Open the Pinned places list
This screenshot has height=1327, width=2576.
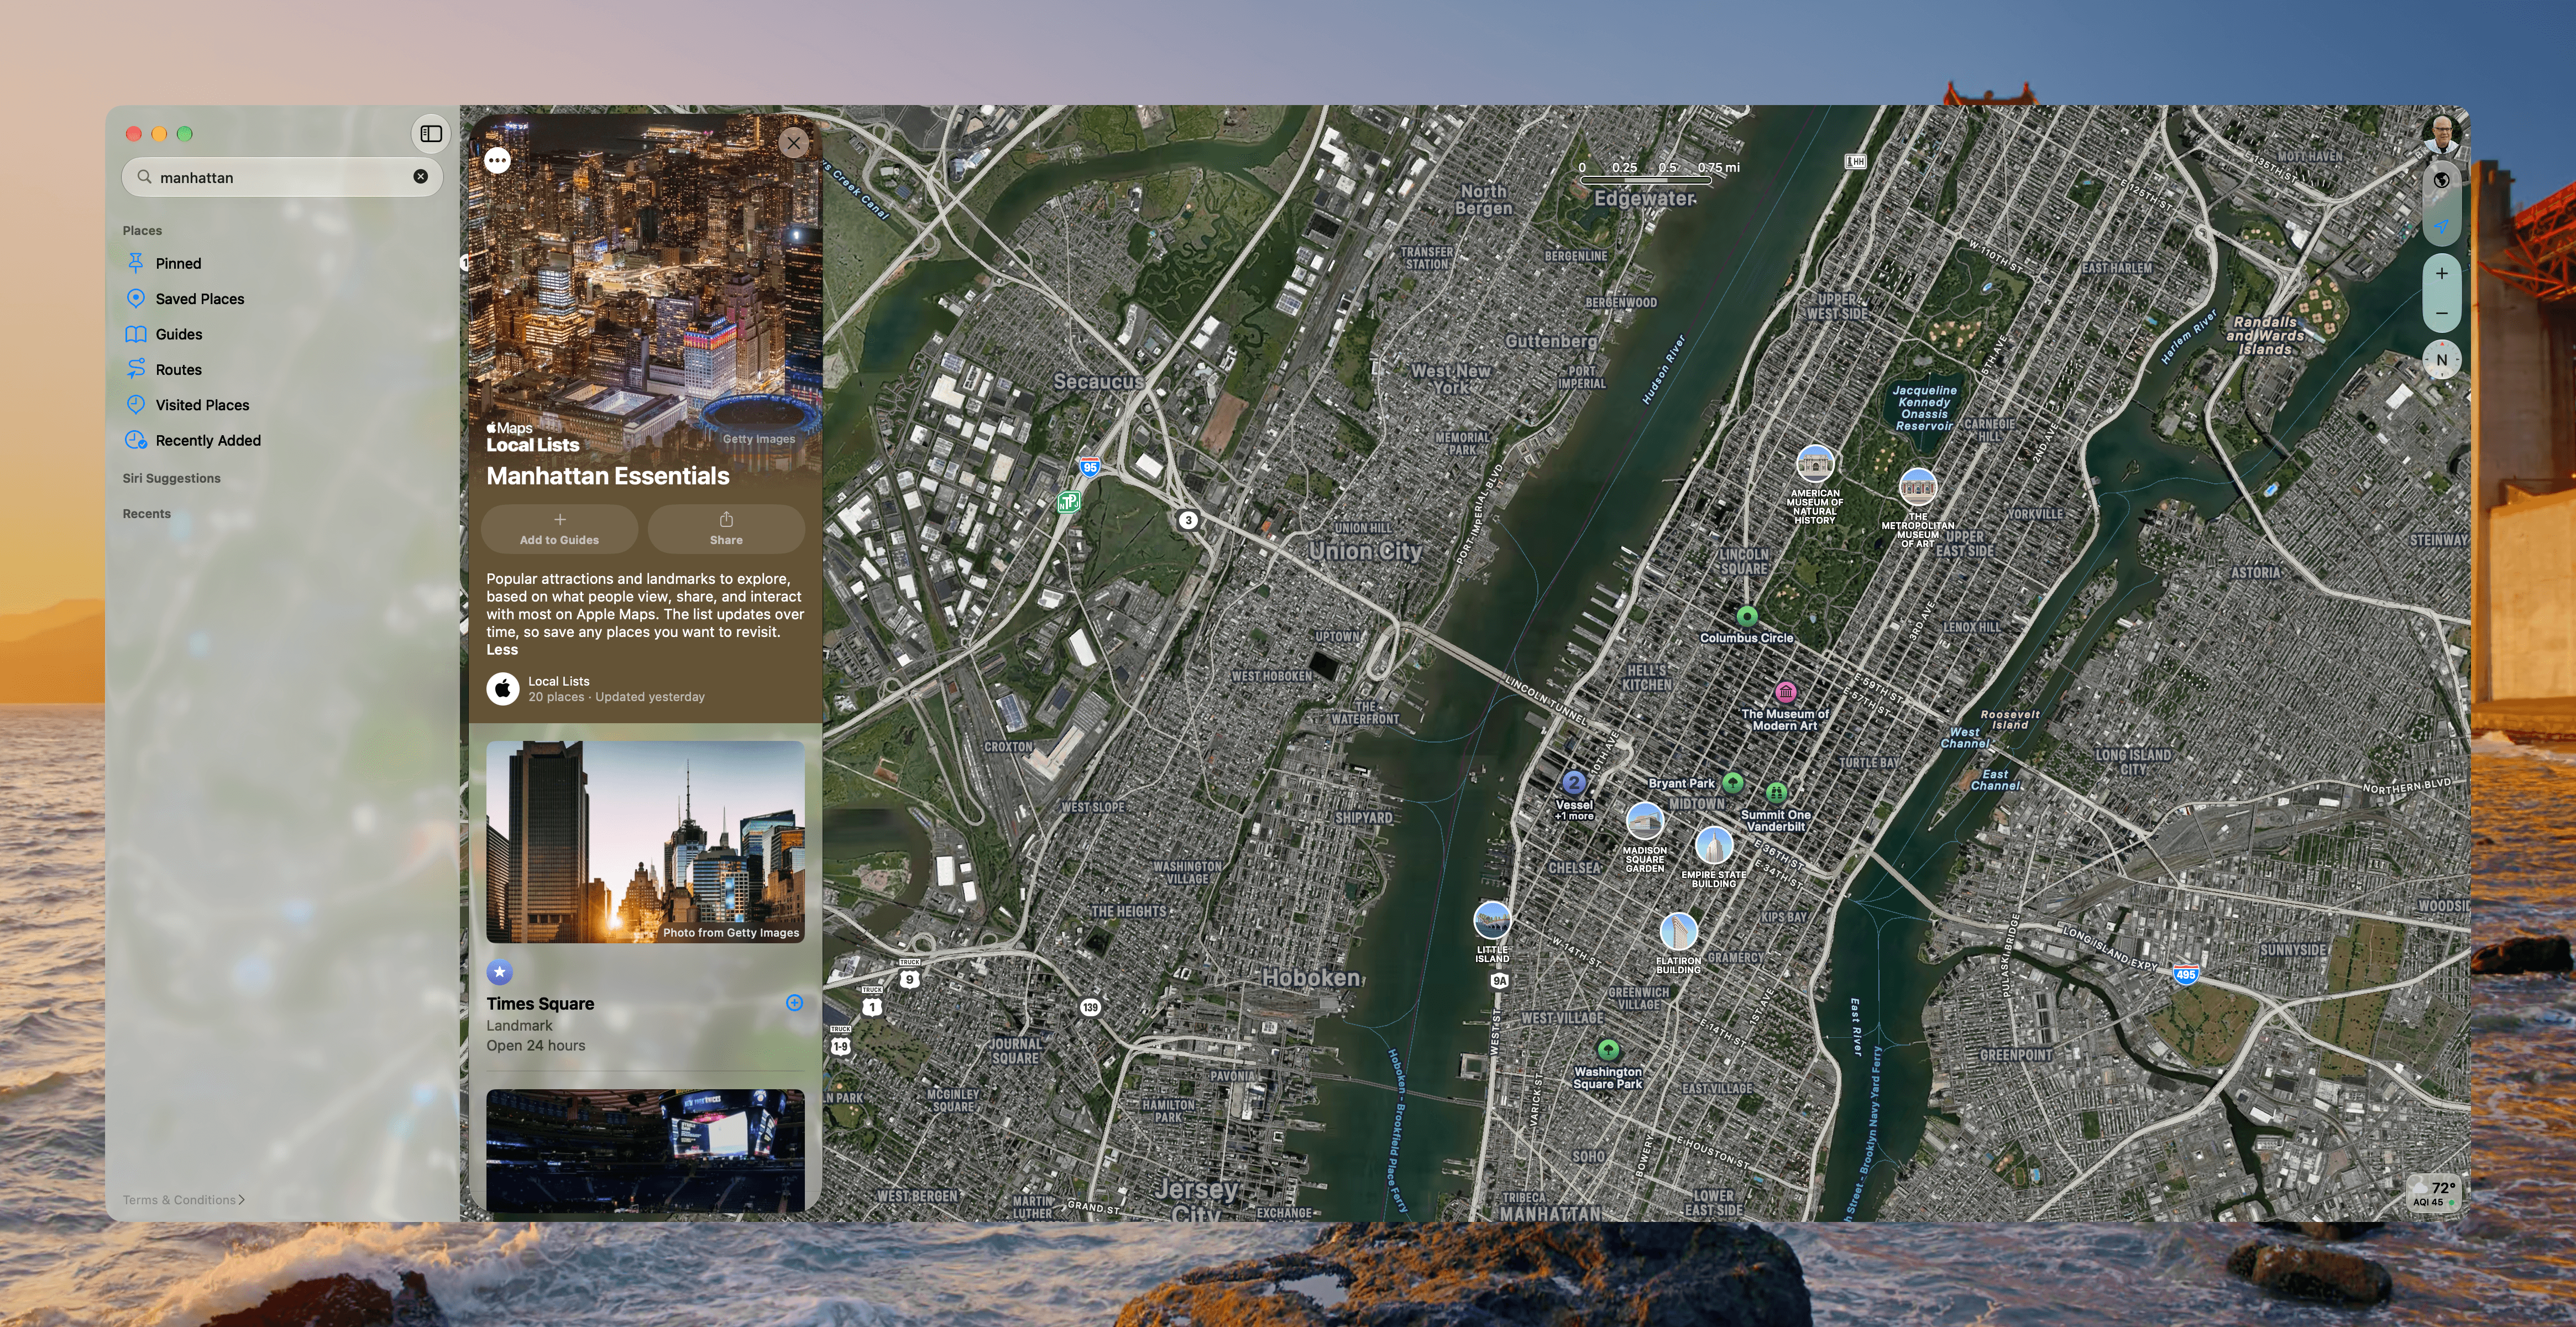click(x=178, y=263)
